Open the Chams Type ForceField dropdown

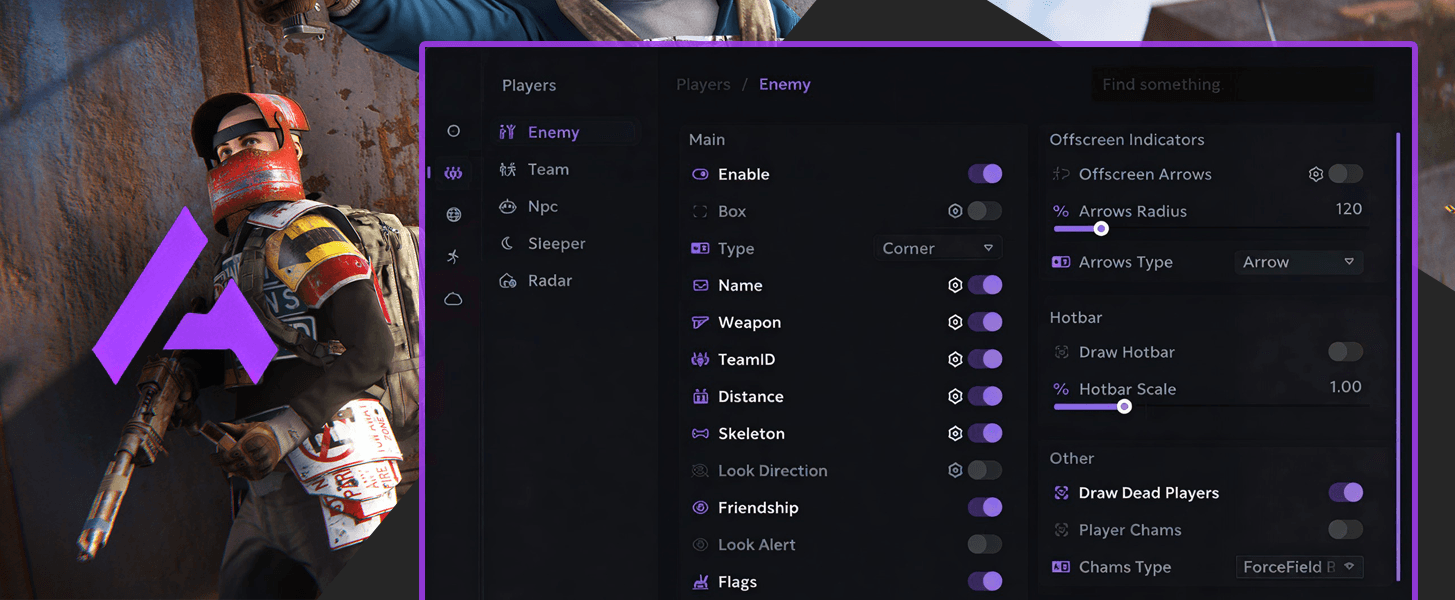(x=1299, y=567)
